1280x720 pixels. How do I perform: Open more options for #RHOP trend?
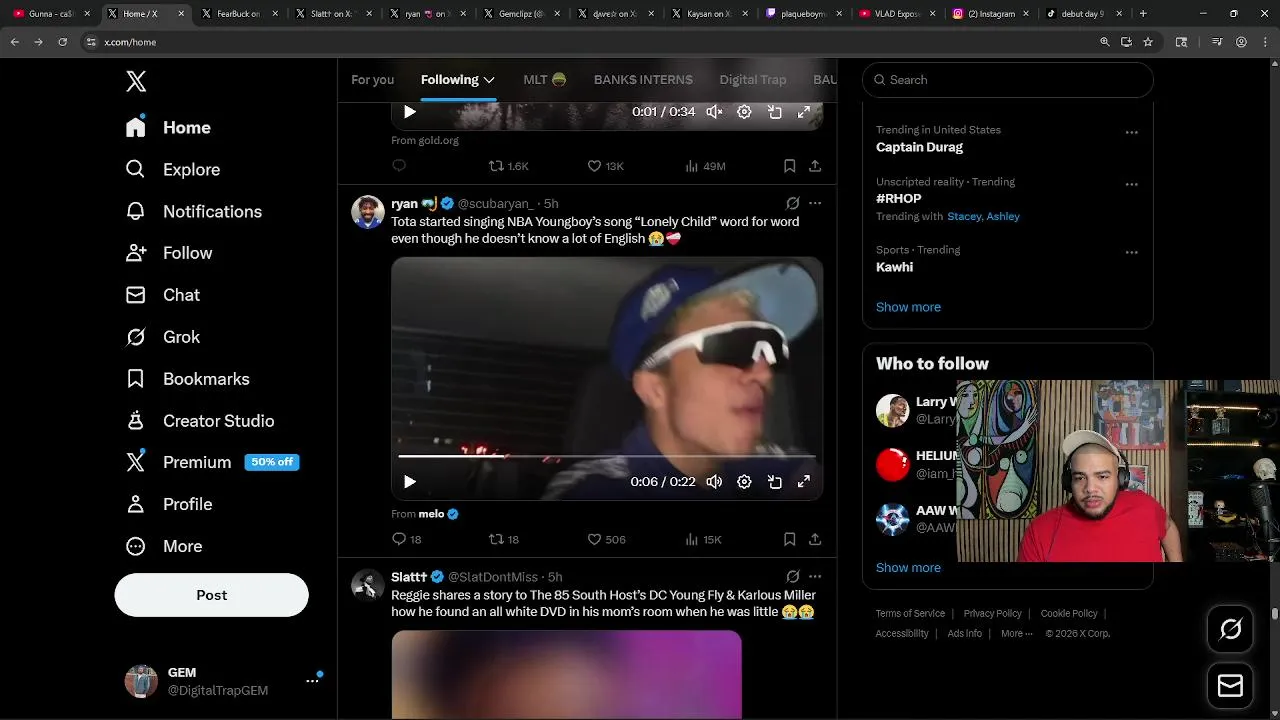pos(1131,184)
